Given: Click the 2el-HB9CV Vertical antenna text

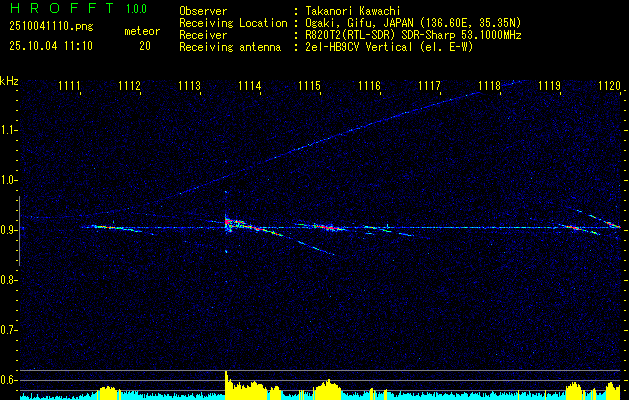Looking at the screenshot, I should click(x=389, y=47).
